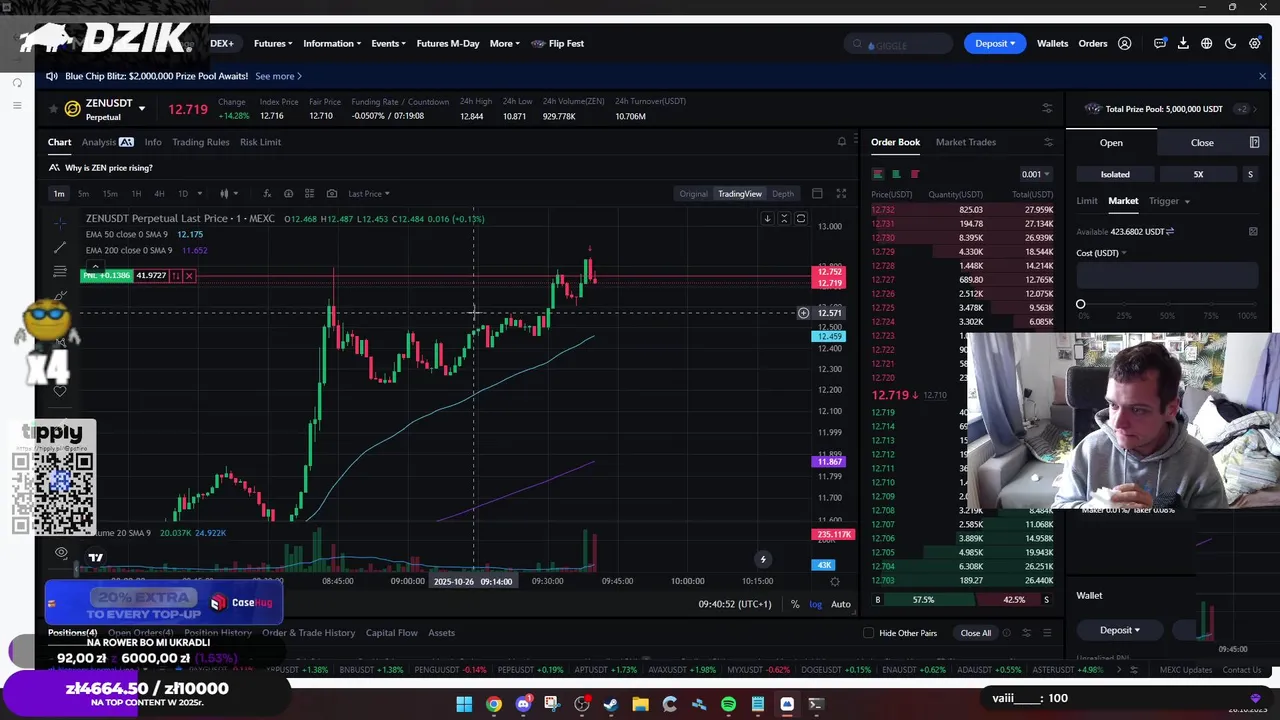Click the See more link in banner

click(x=278, y=76)
